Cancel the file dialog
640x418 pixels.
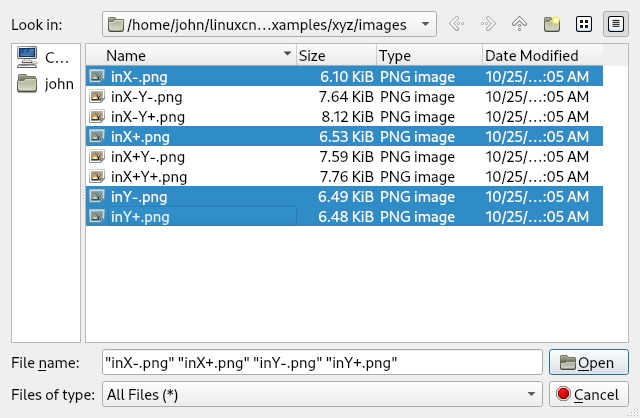tap(589, 394)
